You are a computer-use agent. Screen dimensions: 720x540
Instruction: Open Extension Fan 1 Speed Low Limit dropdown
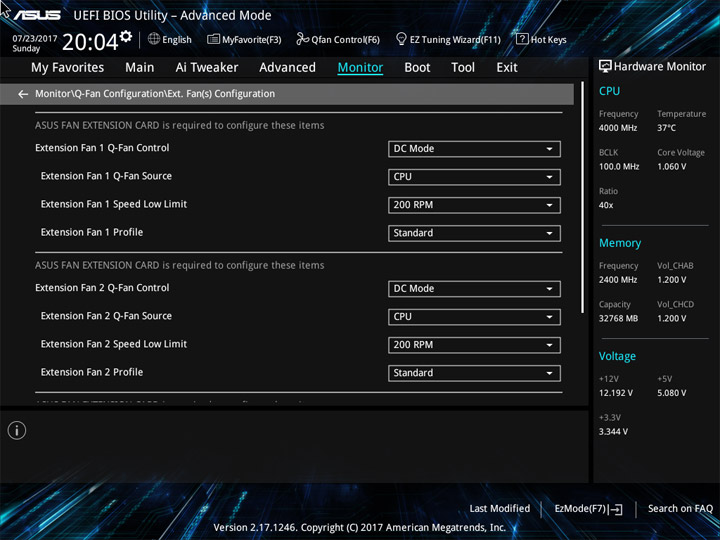(474, 205)
